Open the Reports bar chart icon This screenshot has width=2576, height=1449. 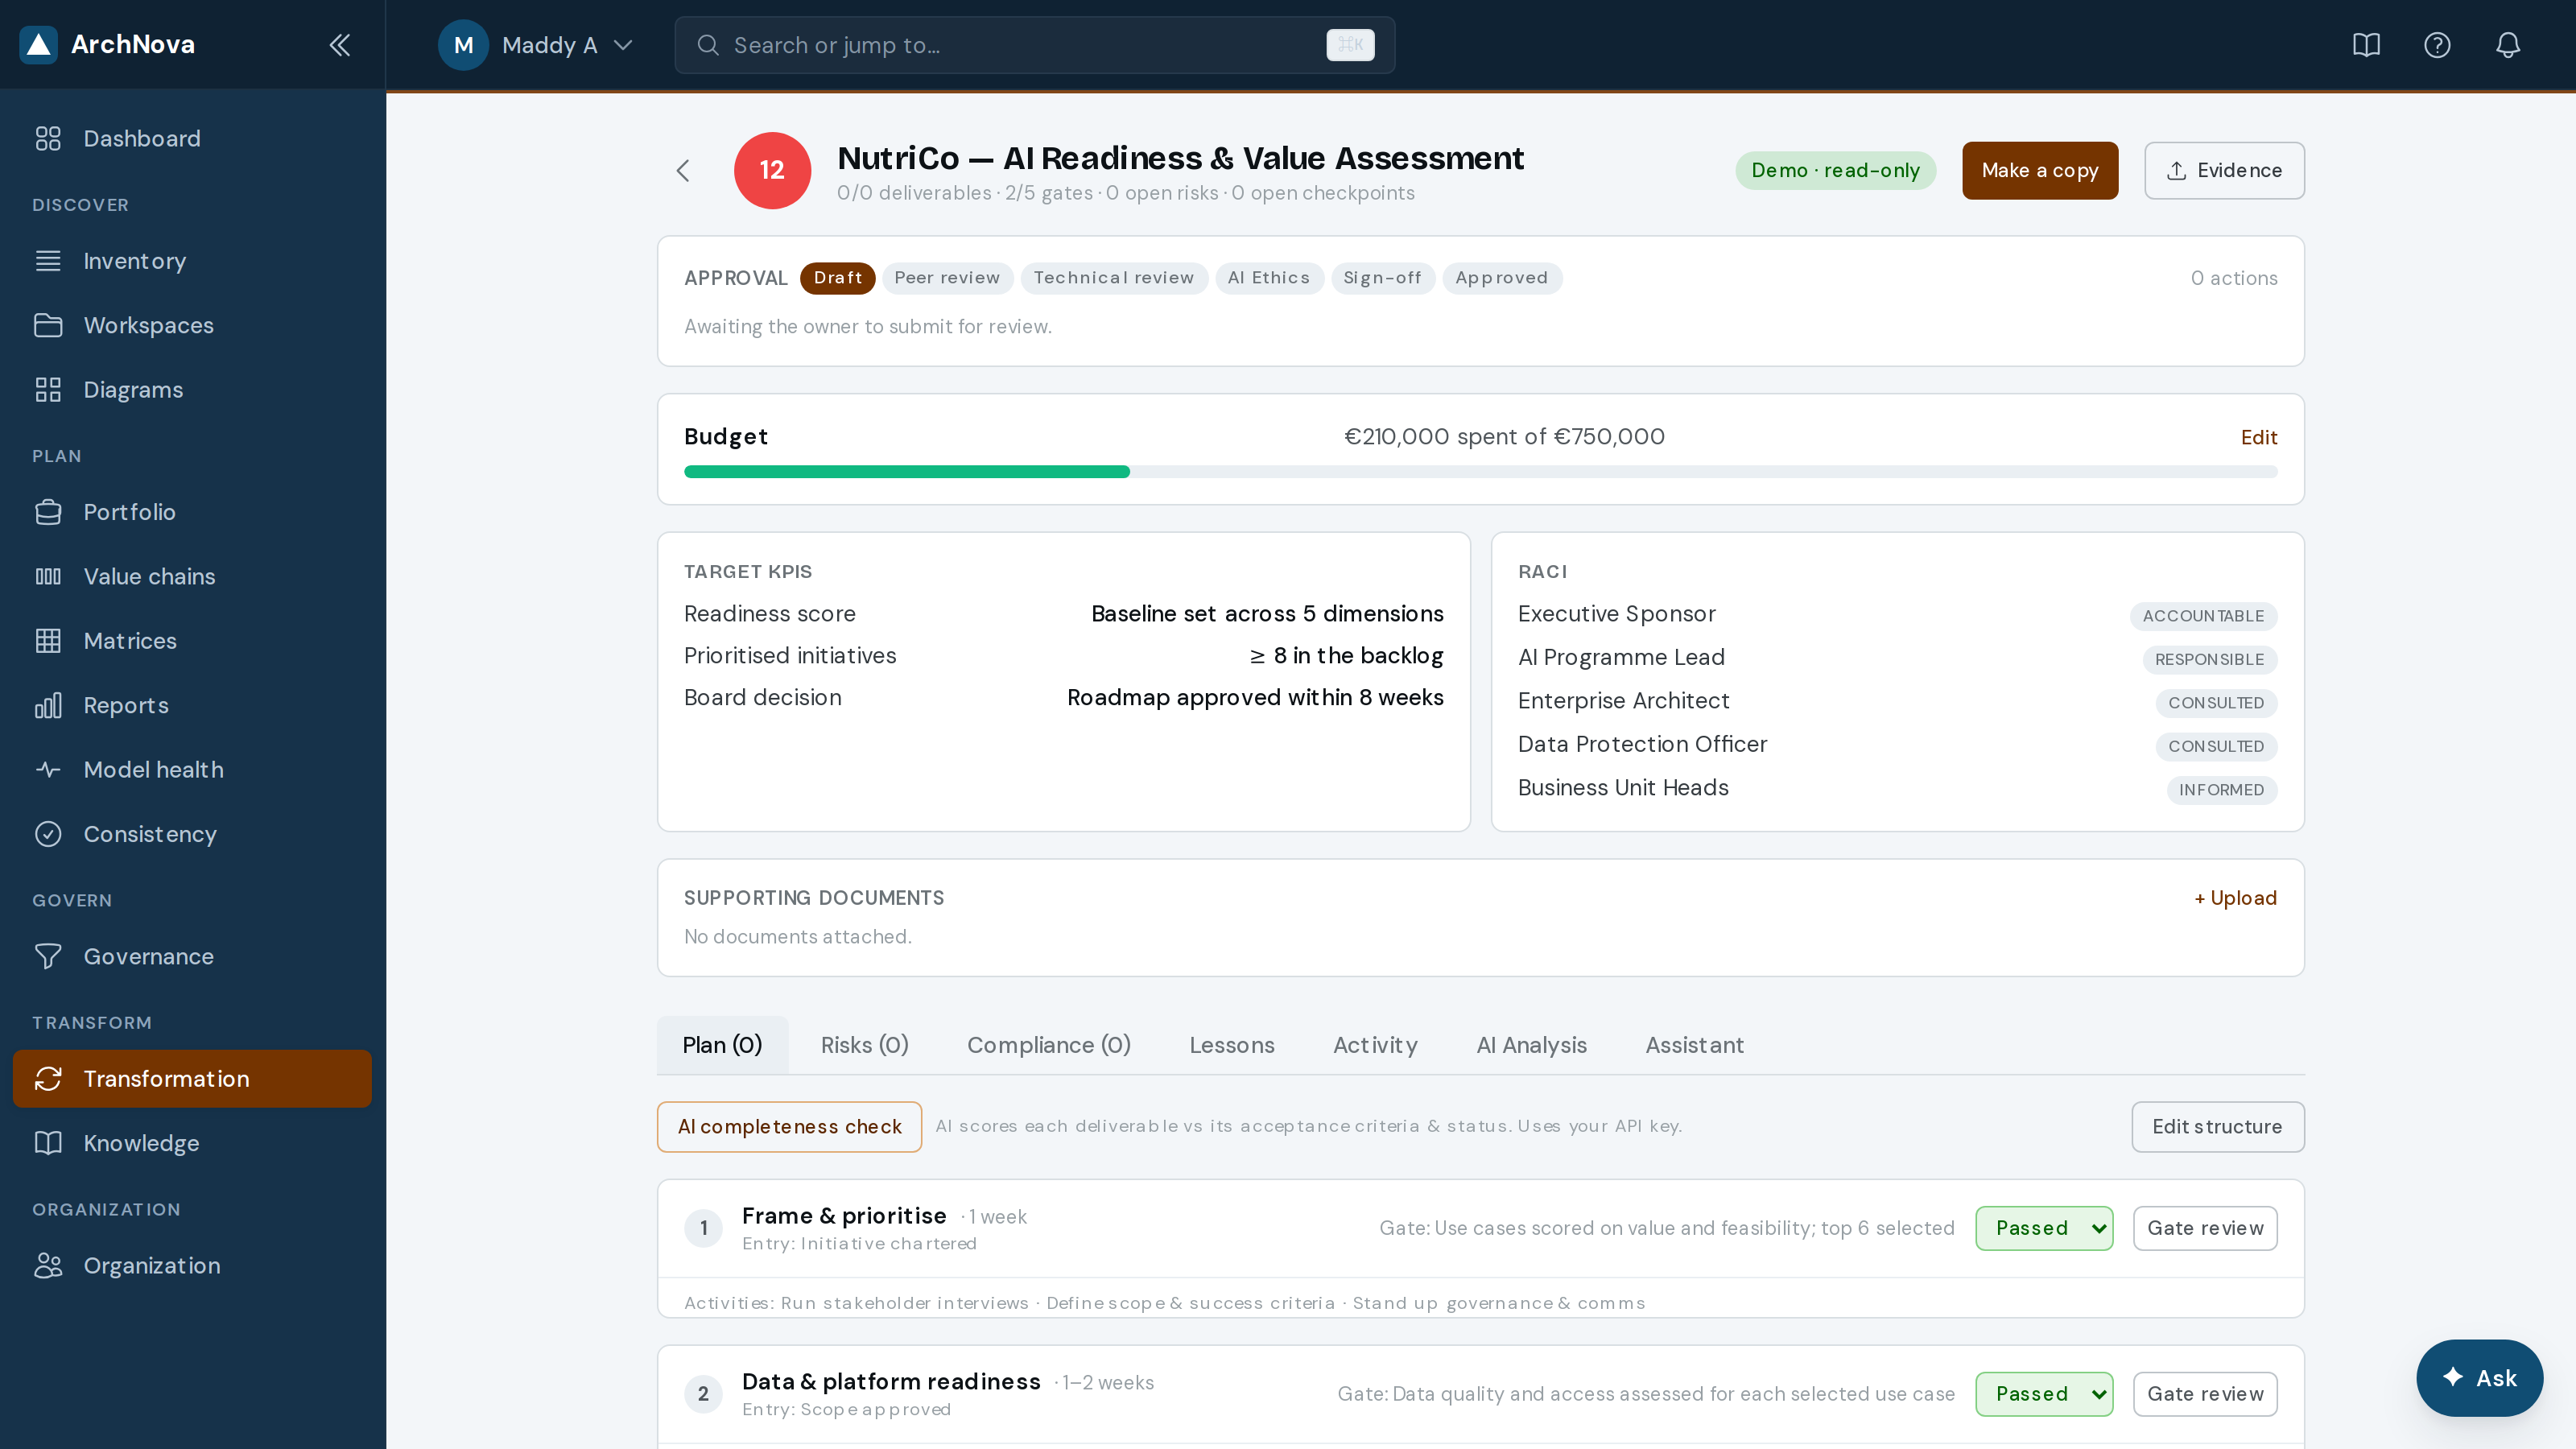(x=48, y=706)
